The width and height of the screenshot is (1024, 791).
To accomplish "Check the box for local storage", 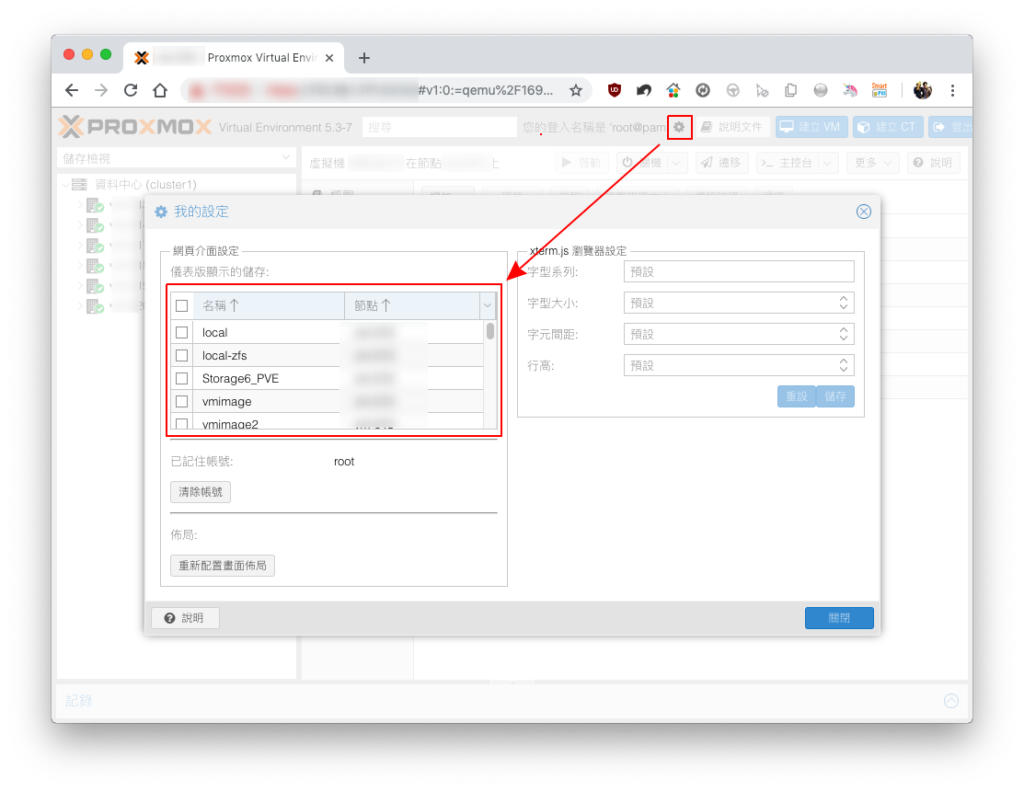I will click(x=182, y=332).
